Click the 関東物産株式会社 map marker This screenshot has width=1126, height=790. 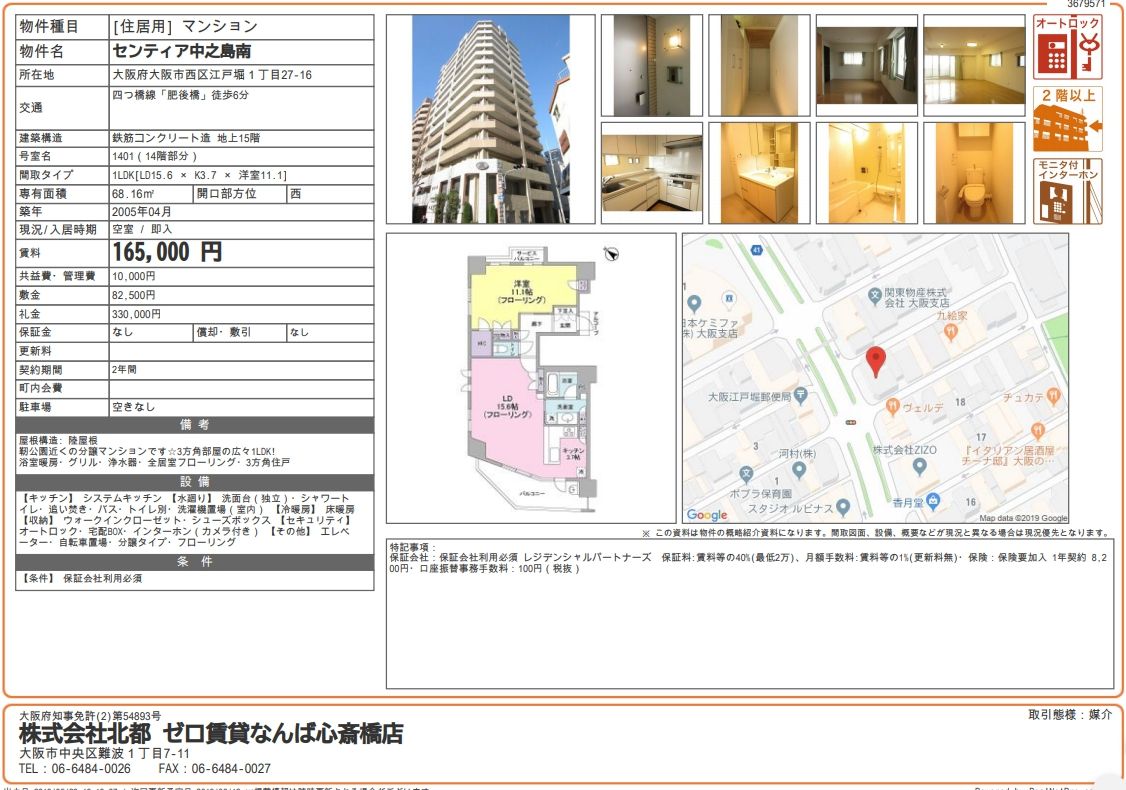(x=875, y=294)
